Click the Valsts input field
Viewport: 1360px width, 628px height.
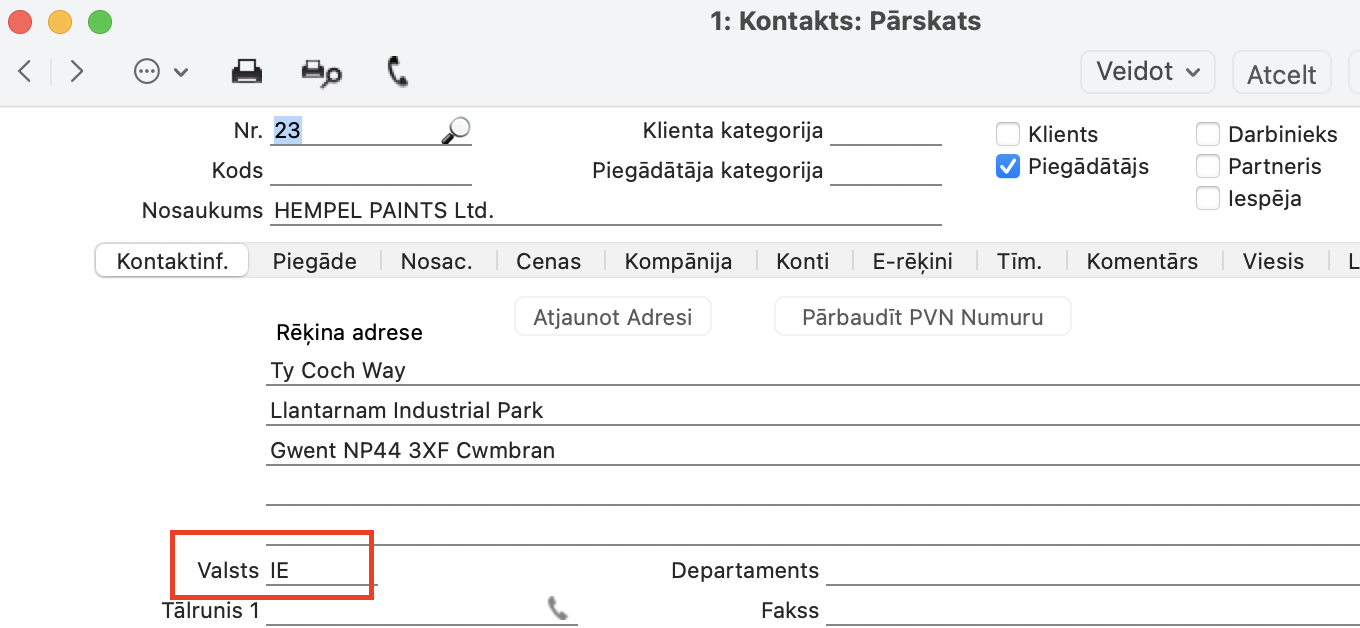pyautogui.click(x=320, y=571)
